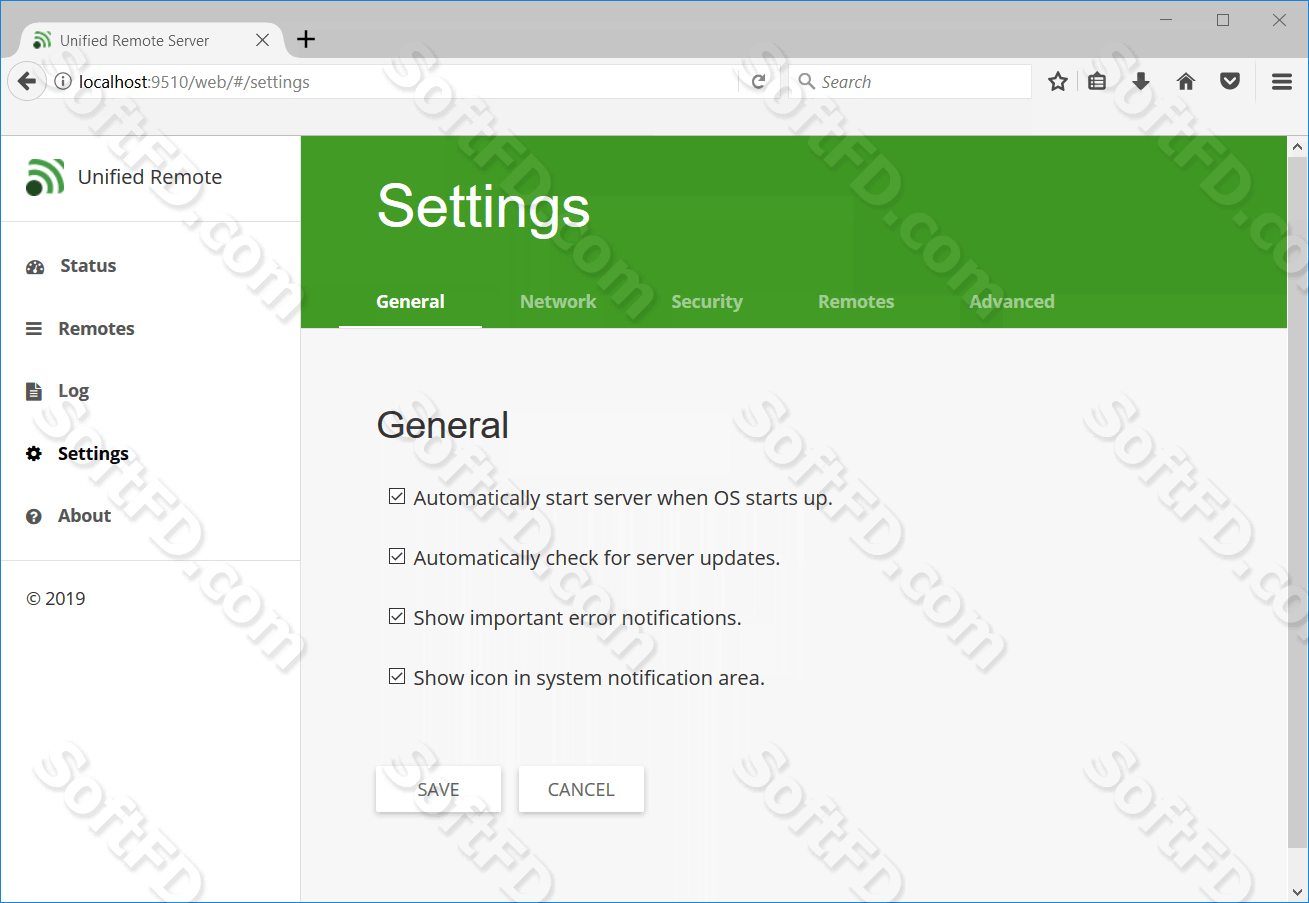Click the Remotes list icon in the sidebar

point(34,329)
